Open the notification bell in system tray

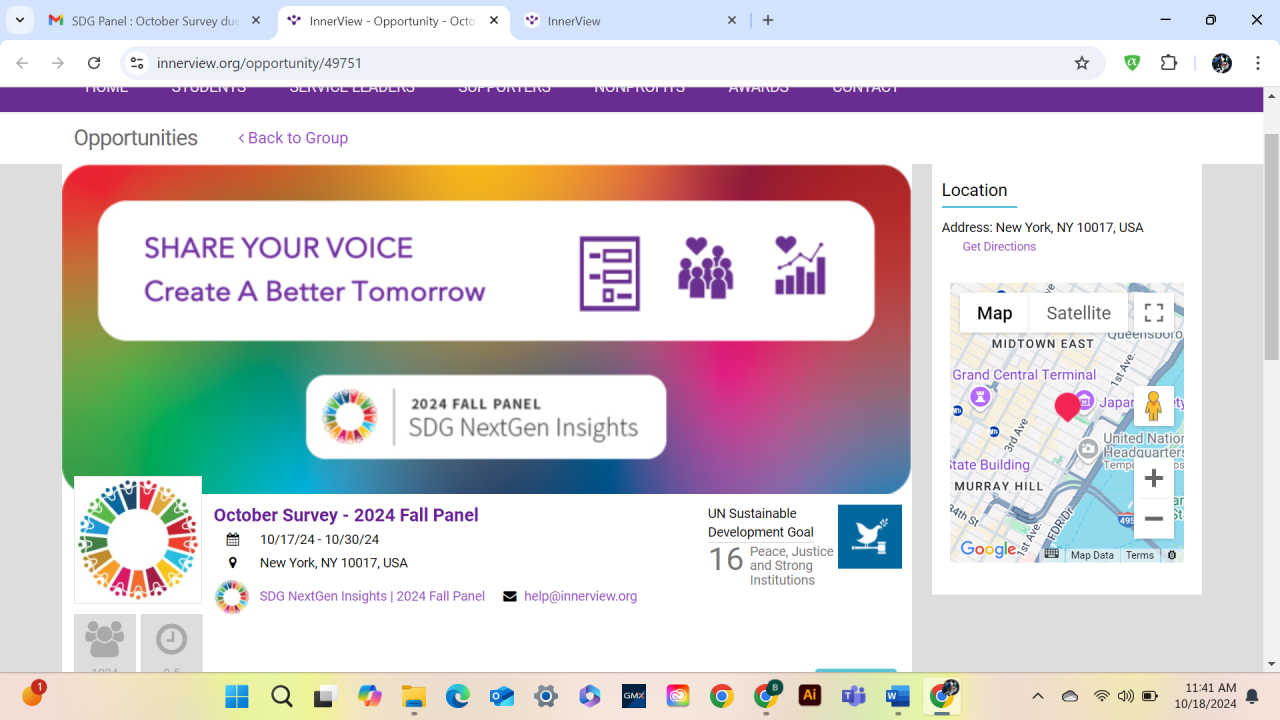tap(1252, 696)
